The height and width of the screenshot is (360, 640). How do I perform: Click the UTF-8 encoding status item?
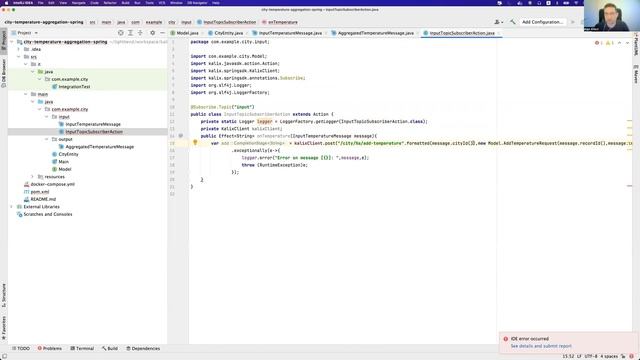[591, 356]
